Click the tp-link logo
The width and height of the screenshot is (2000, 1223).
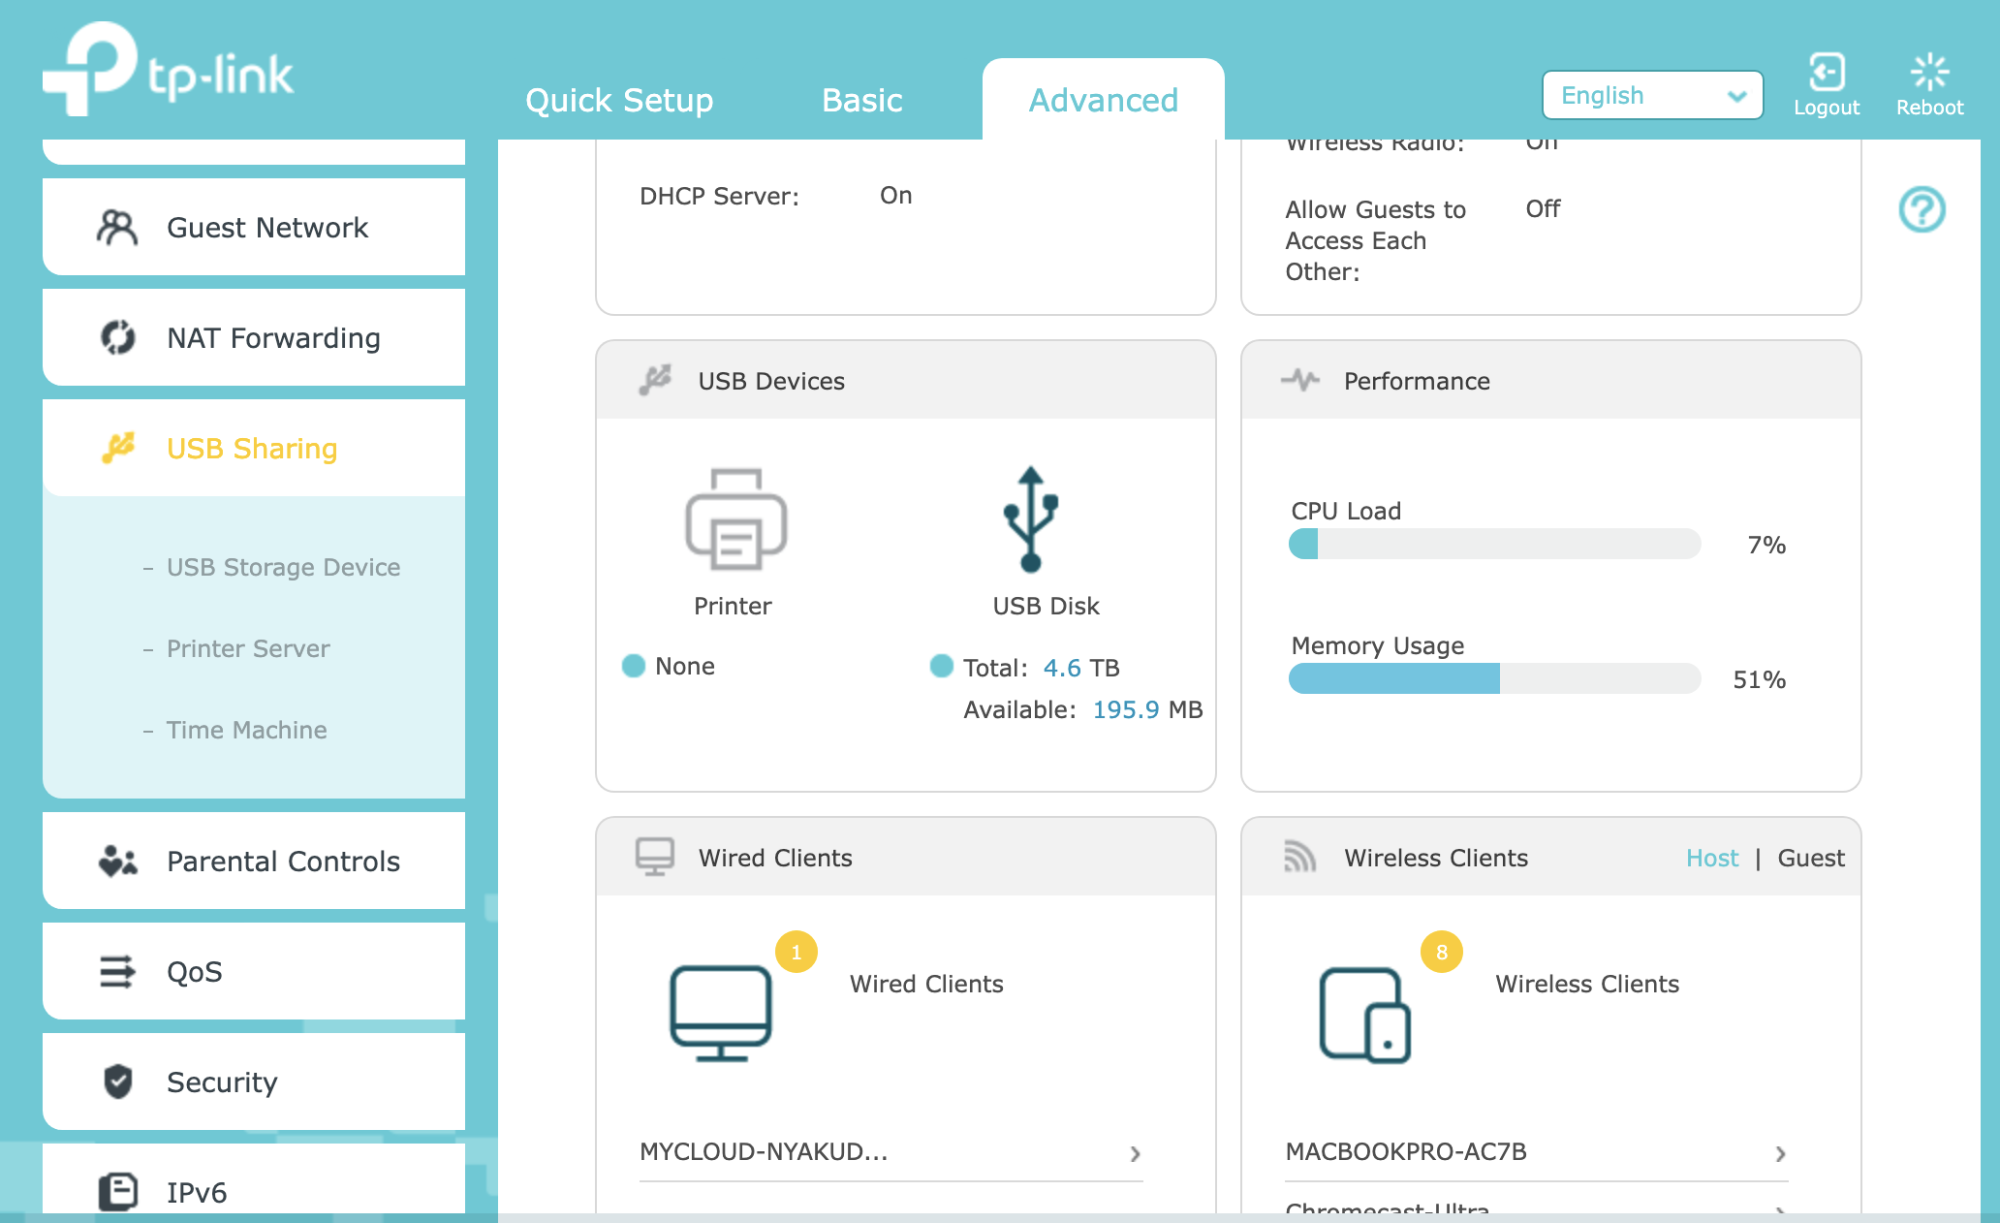(x=168, y=70)
